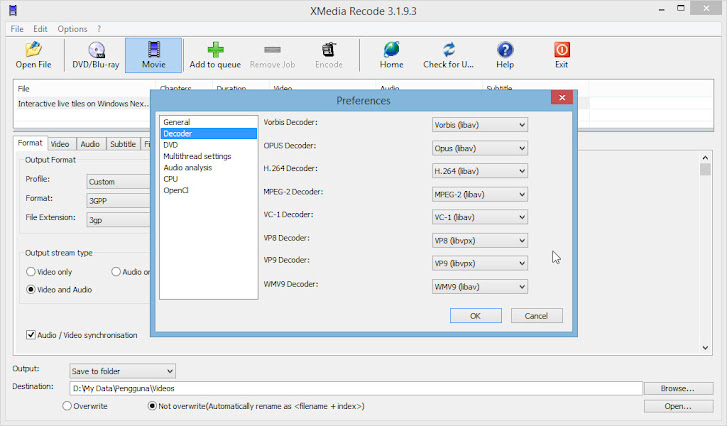Switch to the Subtitle tab
The height and width of the screenshot is (426, 727).
[123, 144]
